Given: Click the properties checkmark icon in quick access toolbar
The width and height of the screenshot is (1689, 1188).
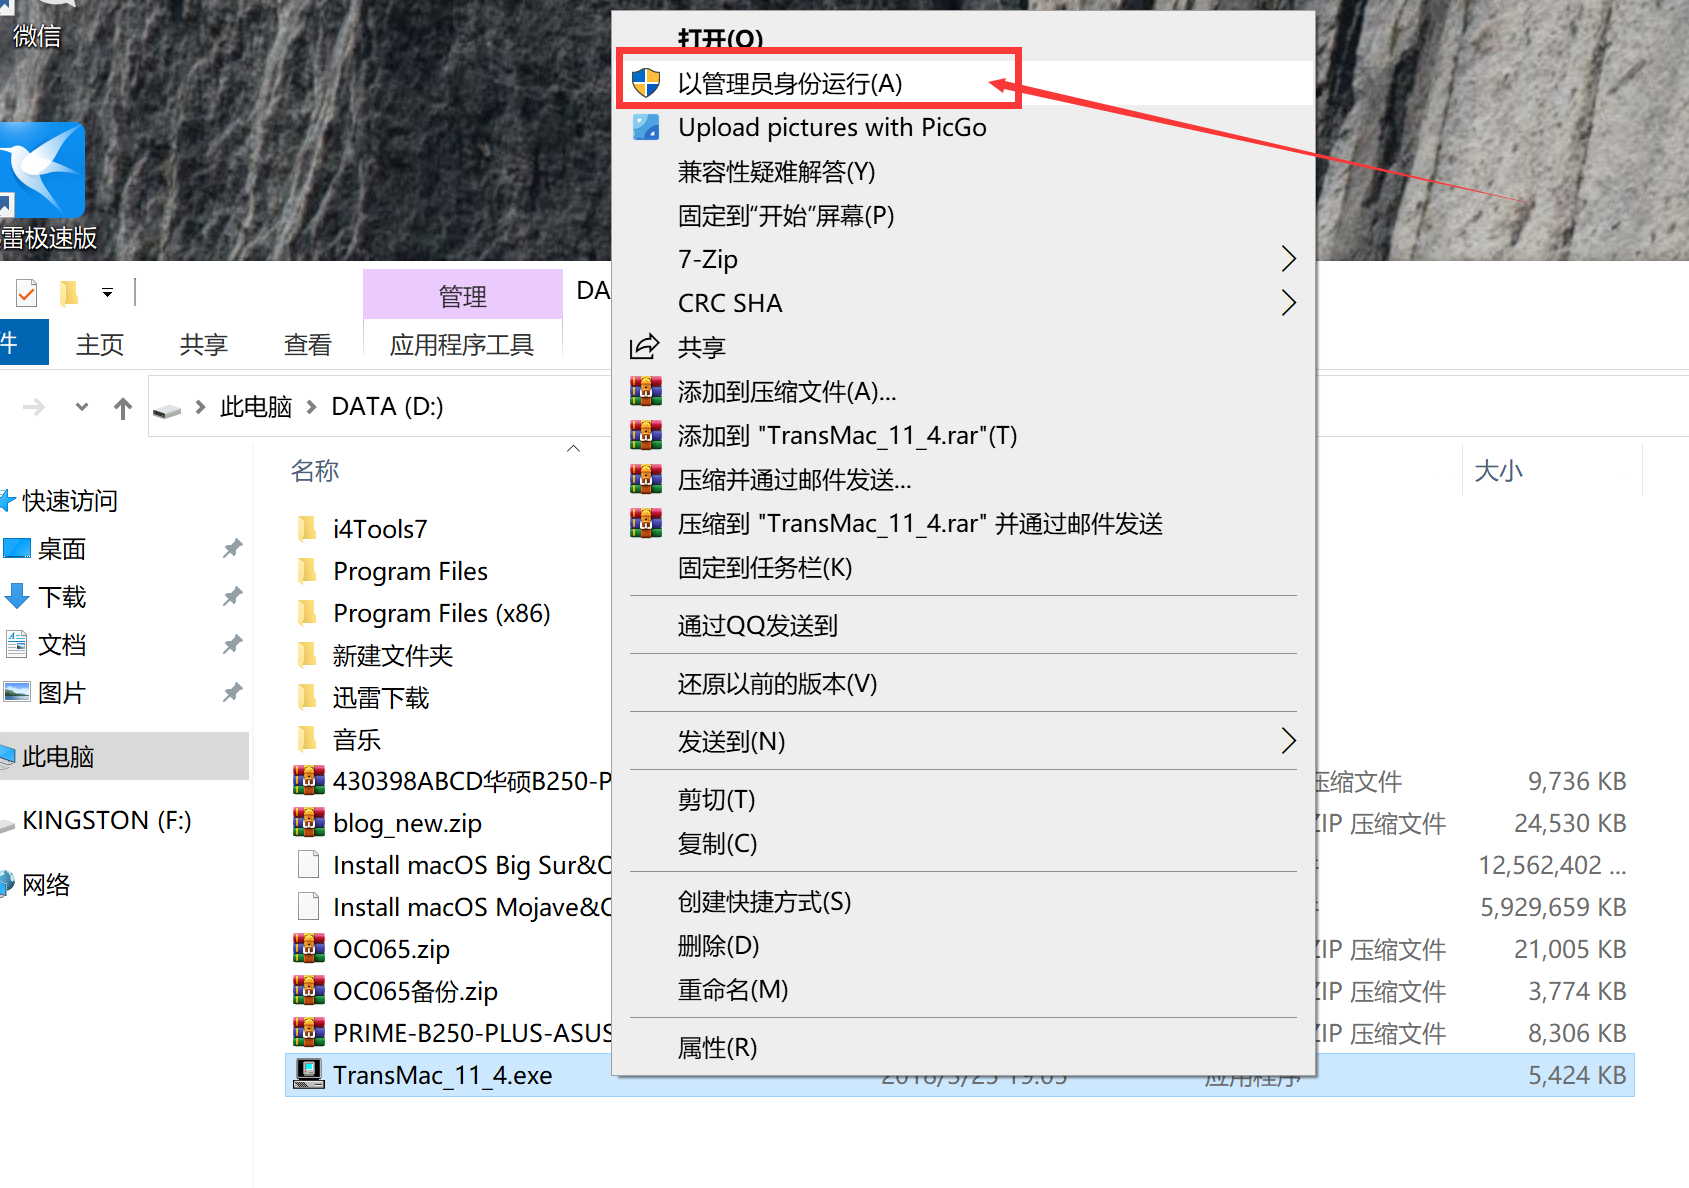Looking at the screenshot, I should (x=27, y=293).
